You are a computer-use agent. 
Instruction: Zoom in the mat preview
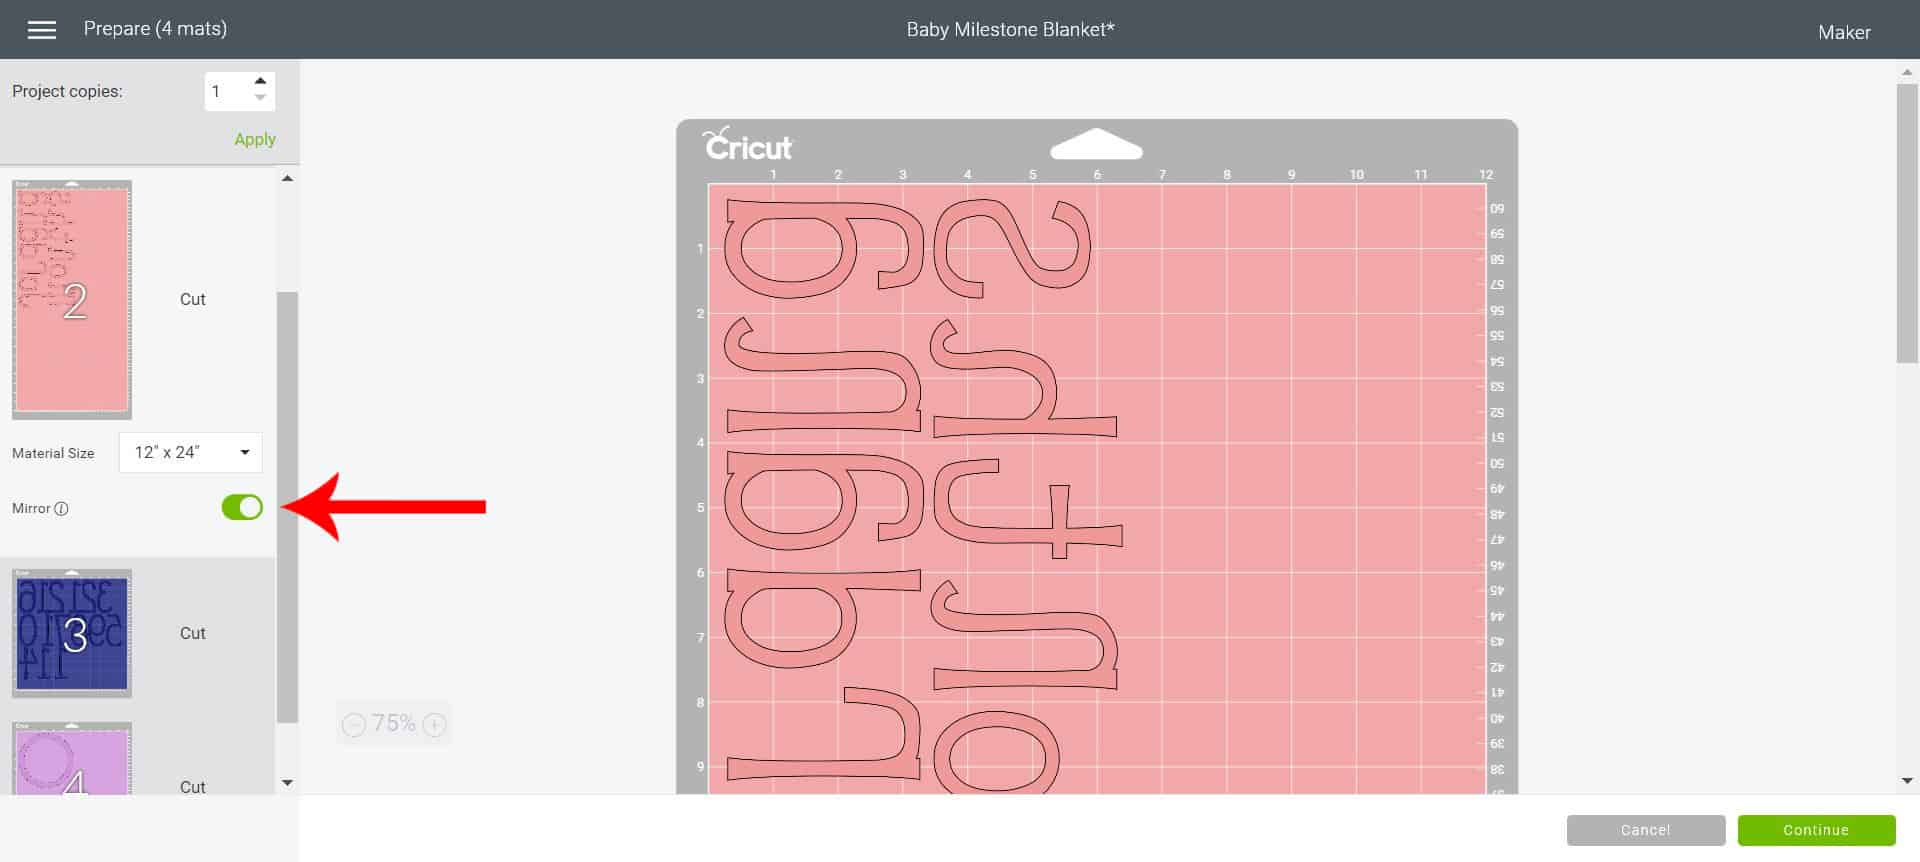(x=434, y=725)
